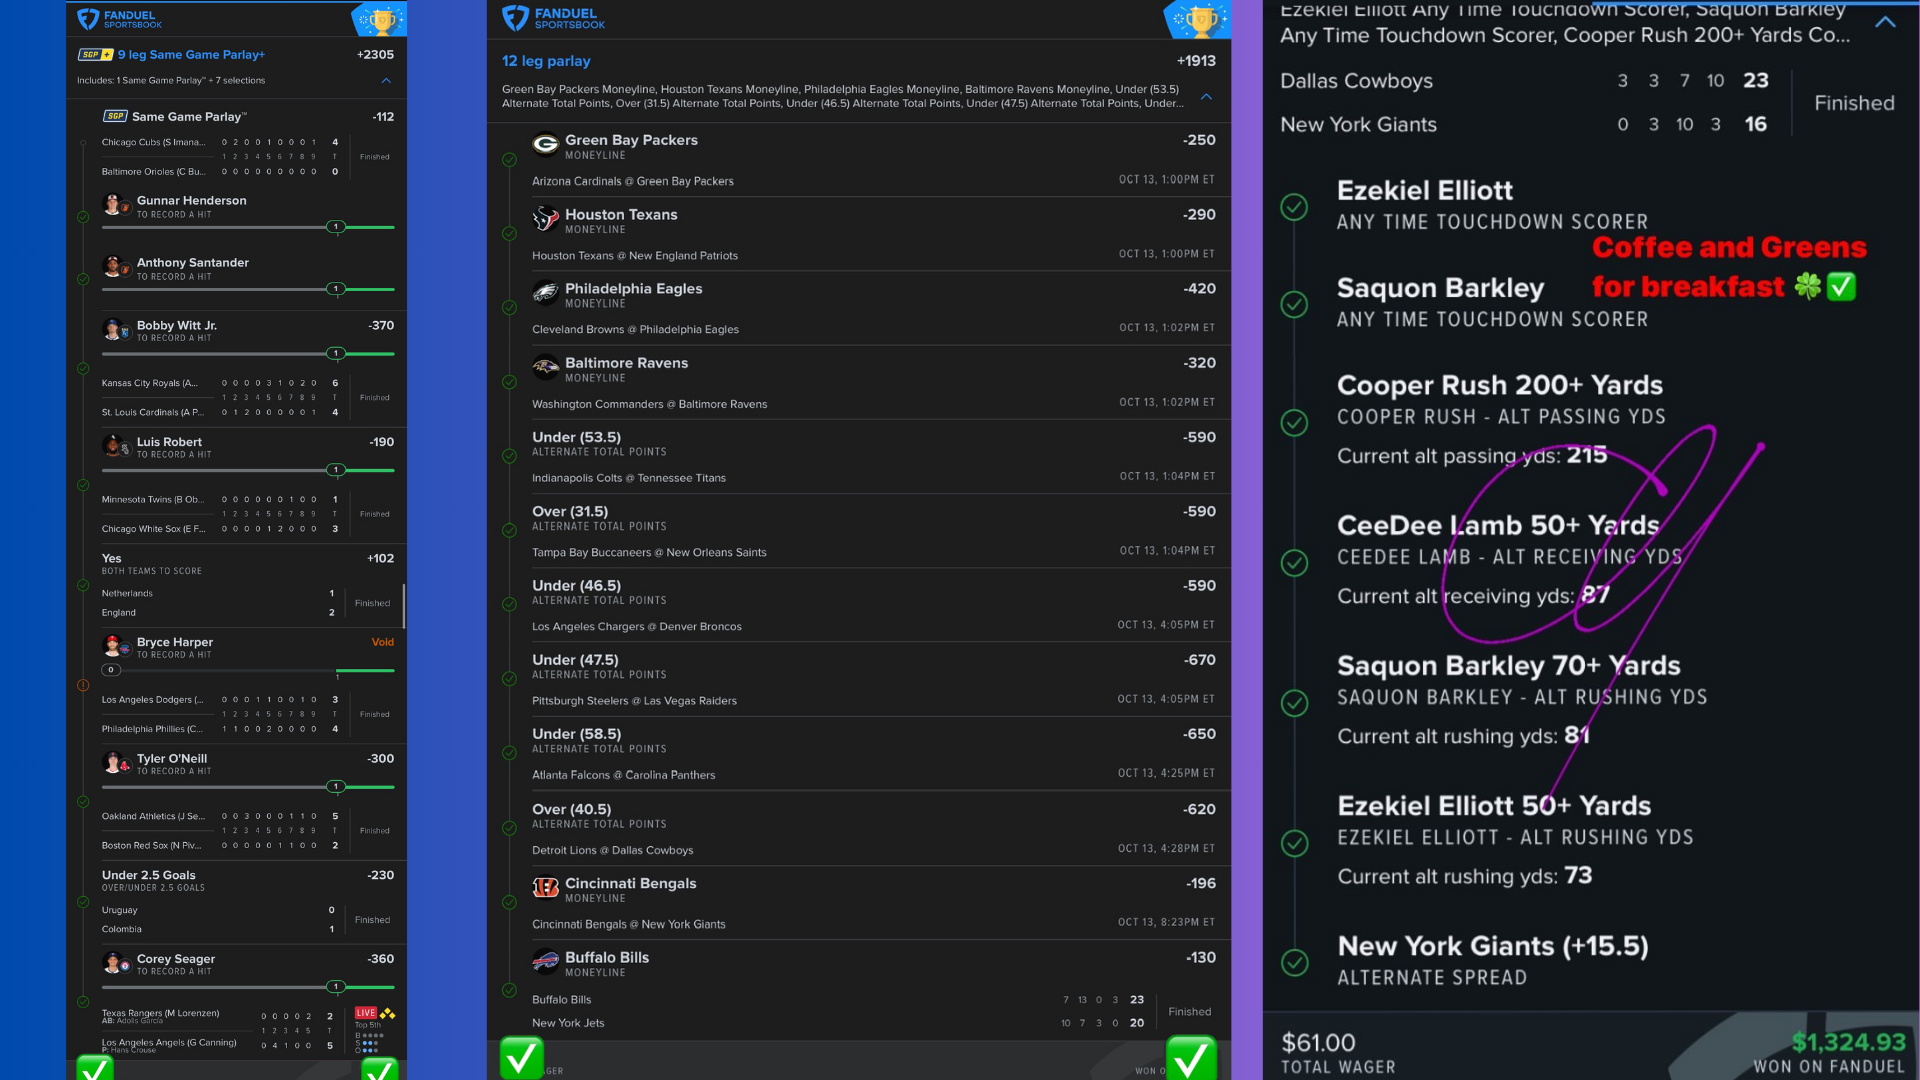Click the $1,324.93 won on FanDuel amount
Screen dimensions: 1920x1080
[1848, 1042]
